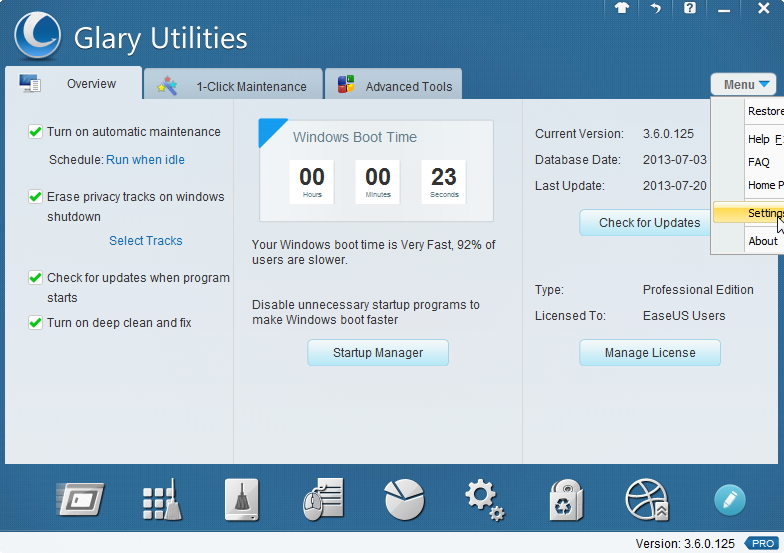Choose Help in the Menu dropdown

pyautogui.click(x=748, y=139)
